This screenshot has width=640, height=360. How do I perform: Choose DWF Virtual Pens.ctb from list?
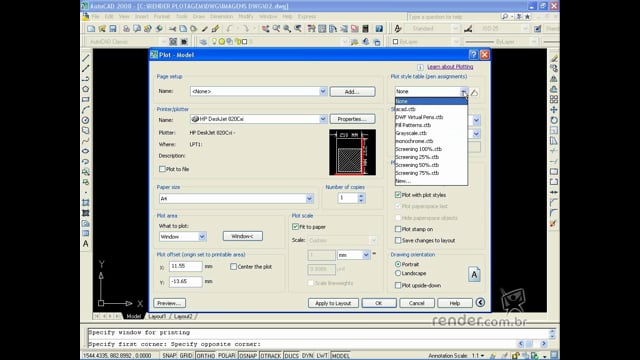tap(431, 117)
